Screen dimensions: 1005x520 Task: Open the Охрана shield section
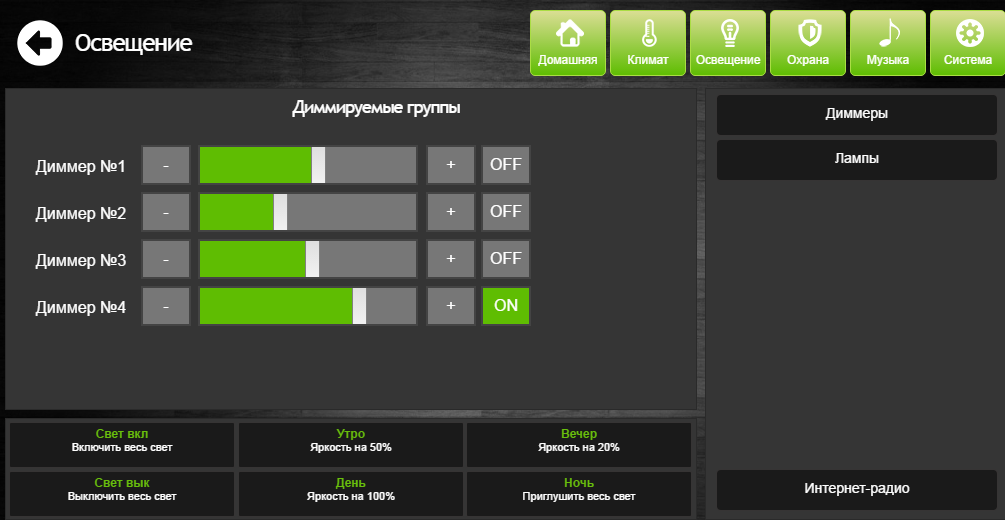click(x=808, y=43)
